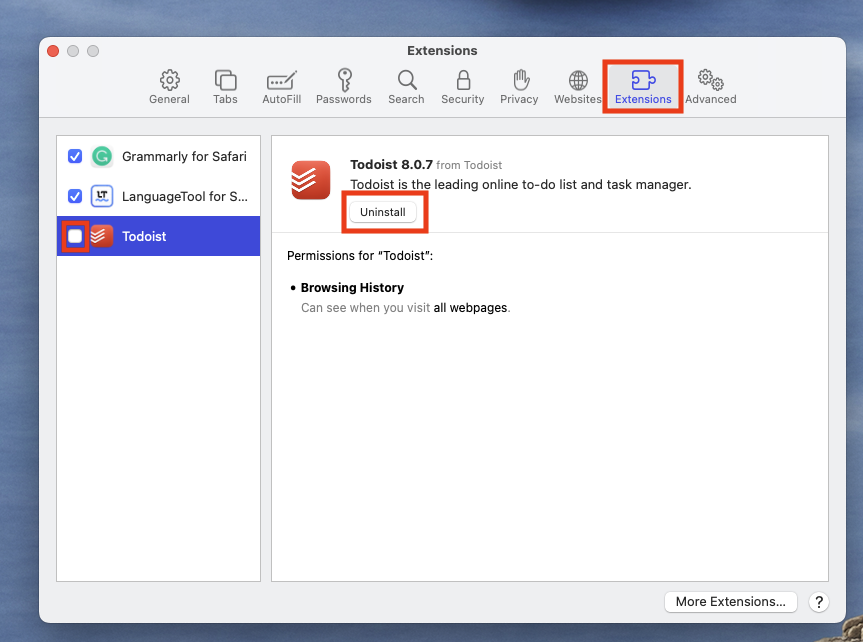This screenshot has width=863, height=642.
Task: Open the AutoFill preferences pane
Action: [x=282, y=87]
